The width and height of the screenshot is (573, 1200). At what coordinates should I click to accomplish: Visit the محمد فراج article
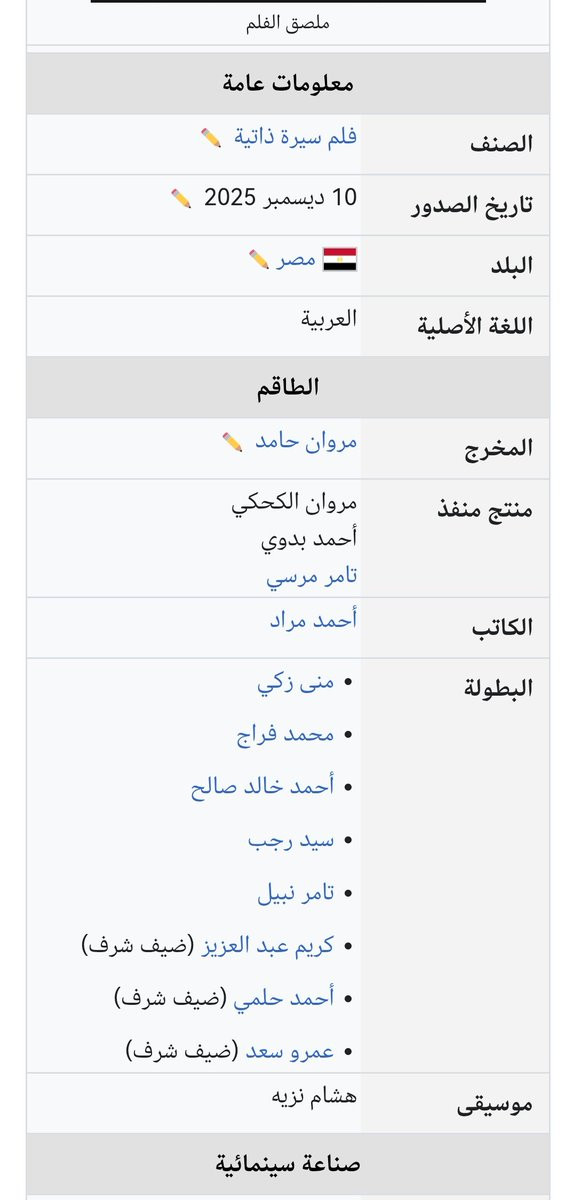pyautogui.click(x=286, y=735)
